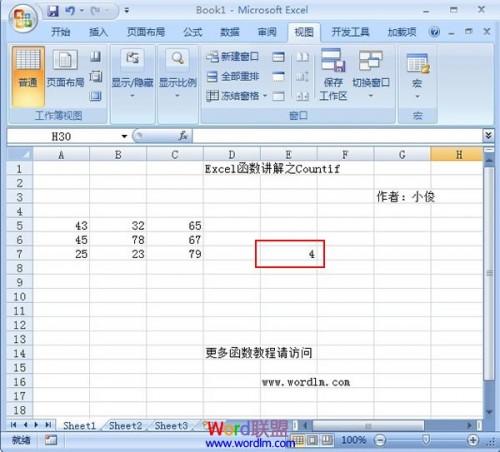Screen dimensions: 500x452
Task: Open the 开始 ribbon tab
Action: 61,32
